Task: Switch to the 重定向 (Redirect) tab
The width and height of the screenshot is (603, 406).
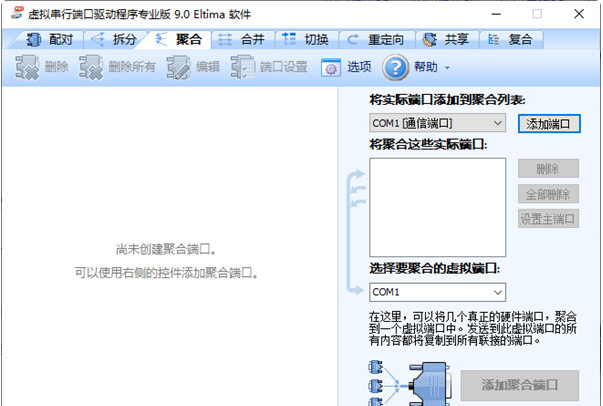Action: click(376, 40)
